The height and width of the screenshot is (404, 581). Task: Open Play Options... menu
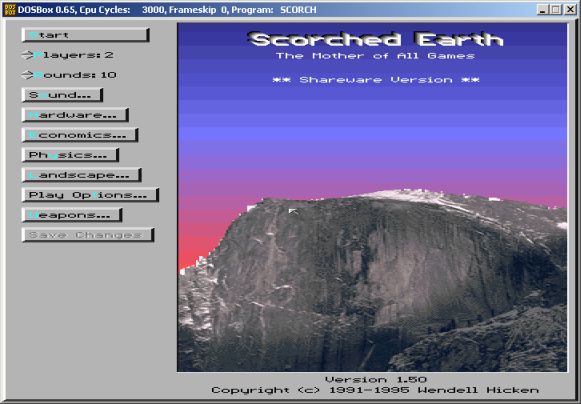click(x=90, y=195)
